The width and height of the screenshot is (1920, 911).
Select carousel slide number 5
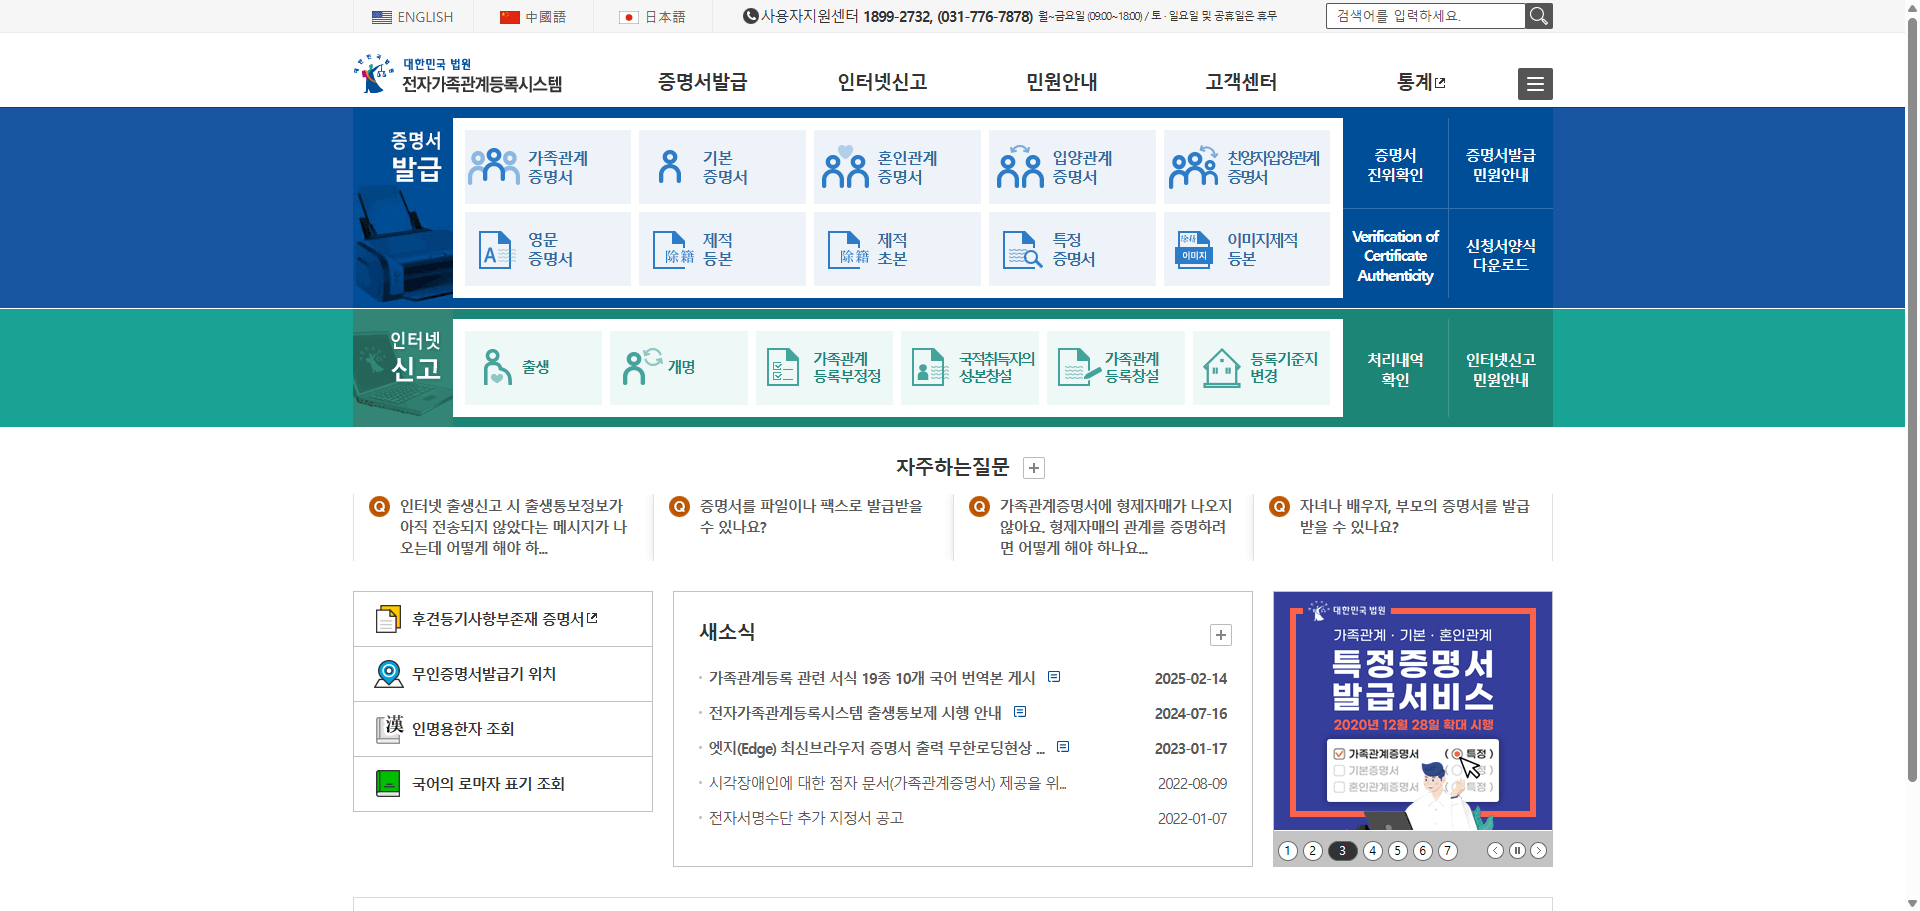pos(1397,851)
